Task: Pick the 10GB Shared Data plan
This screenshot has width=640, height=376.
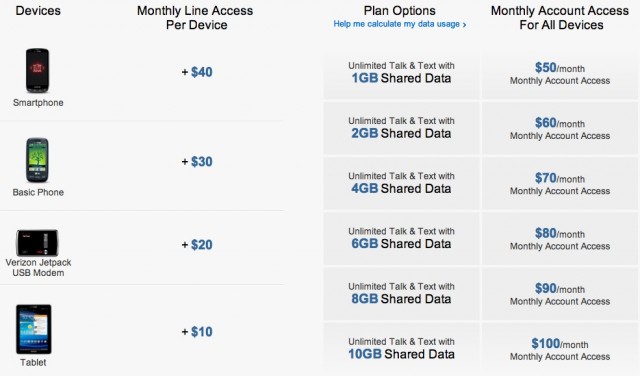Action: (x=401, y=348)
